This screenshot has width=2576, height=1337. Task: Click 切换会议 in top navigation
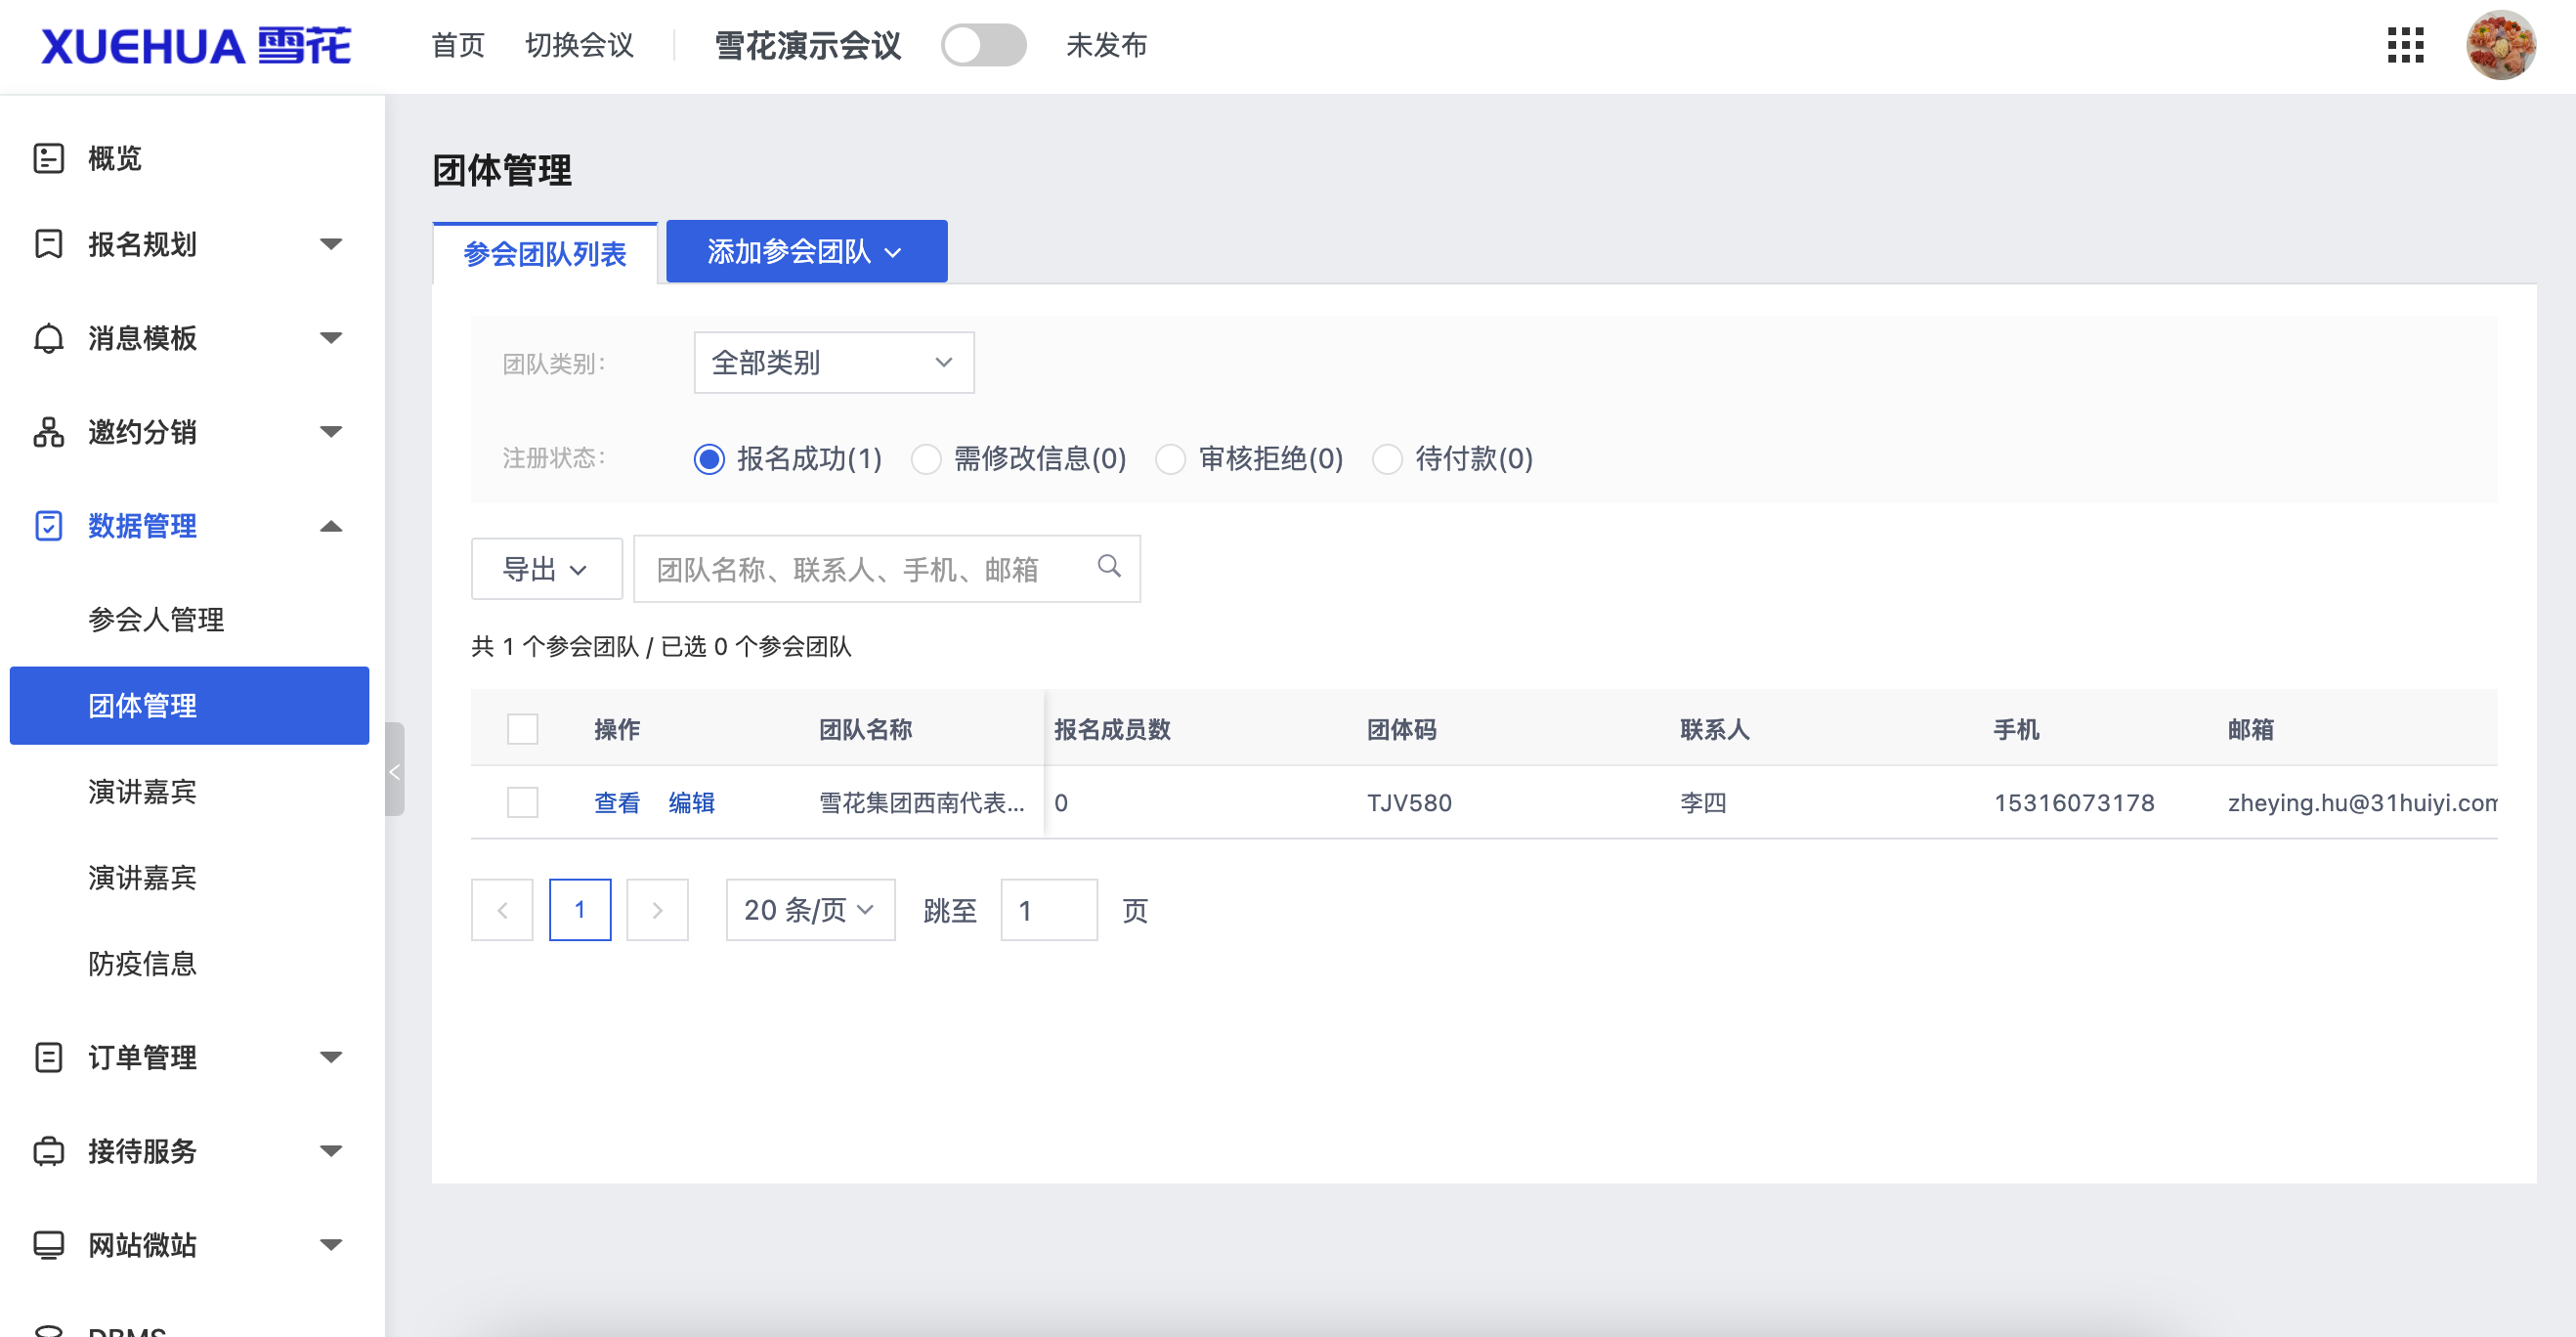580,45
